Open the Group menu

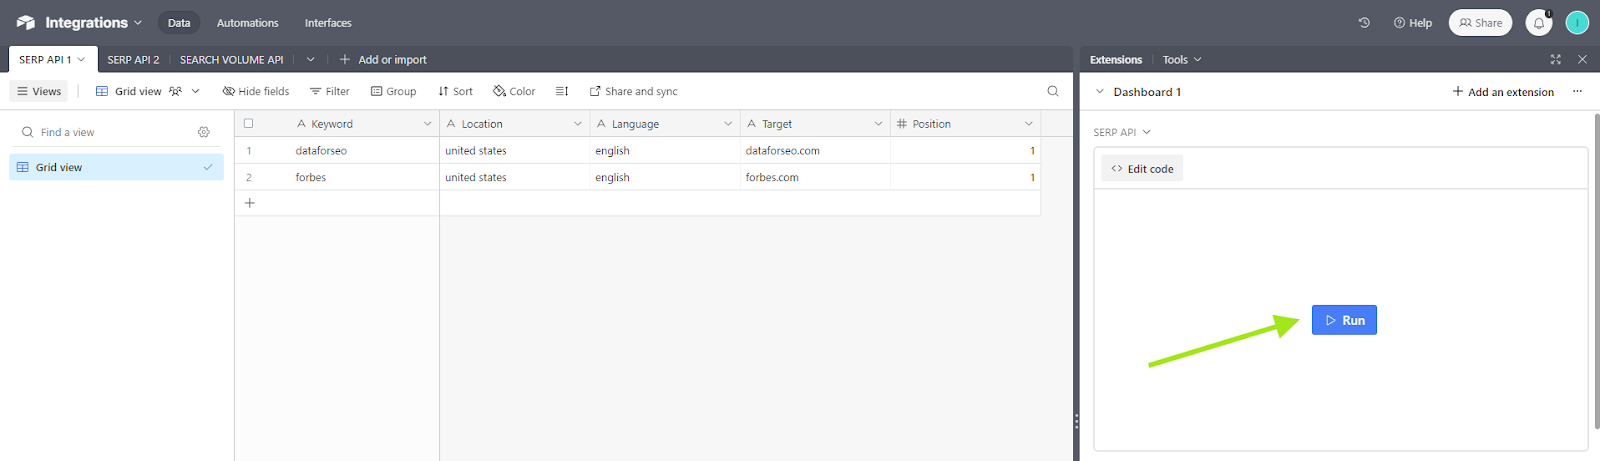[x=393, y=91]
